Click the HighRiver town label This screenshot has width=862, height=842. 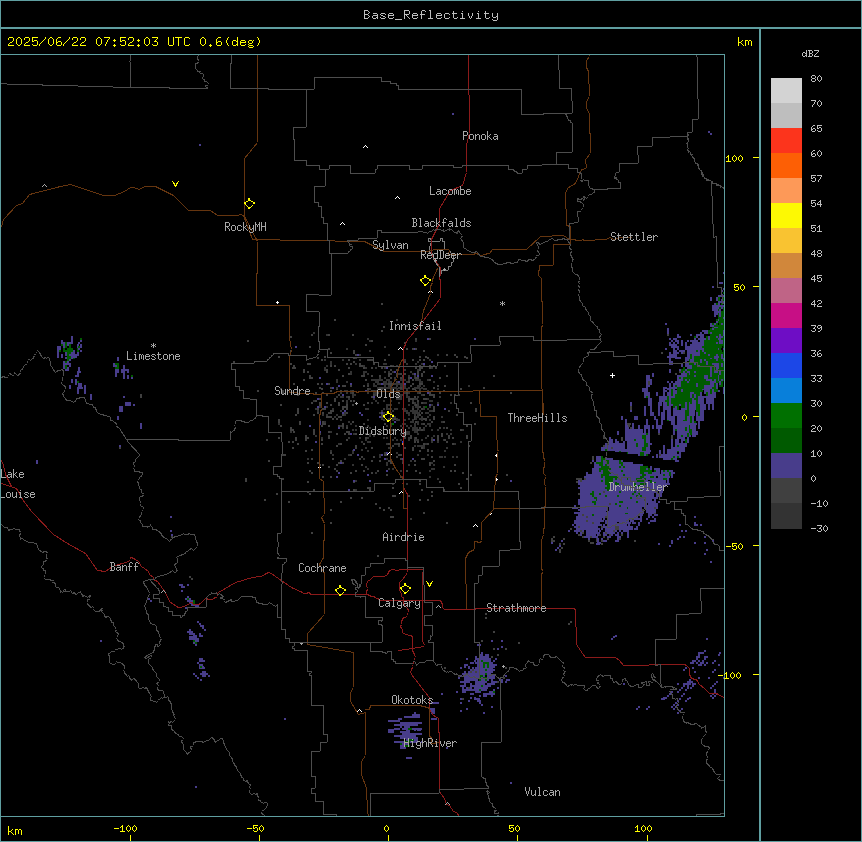430,743
